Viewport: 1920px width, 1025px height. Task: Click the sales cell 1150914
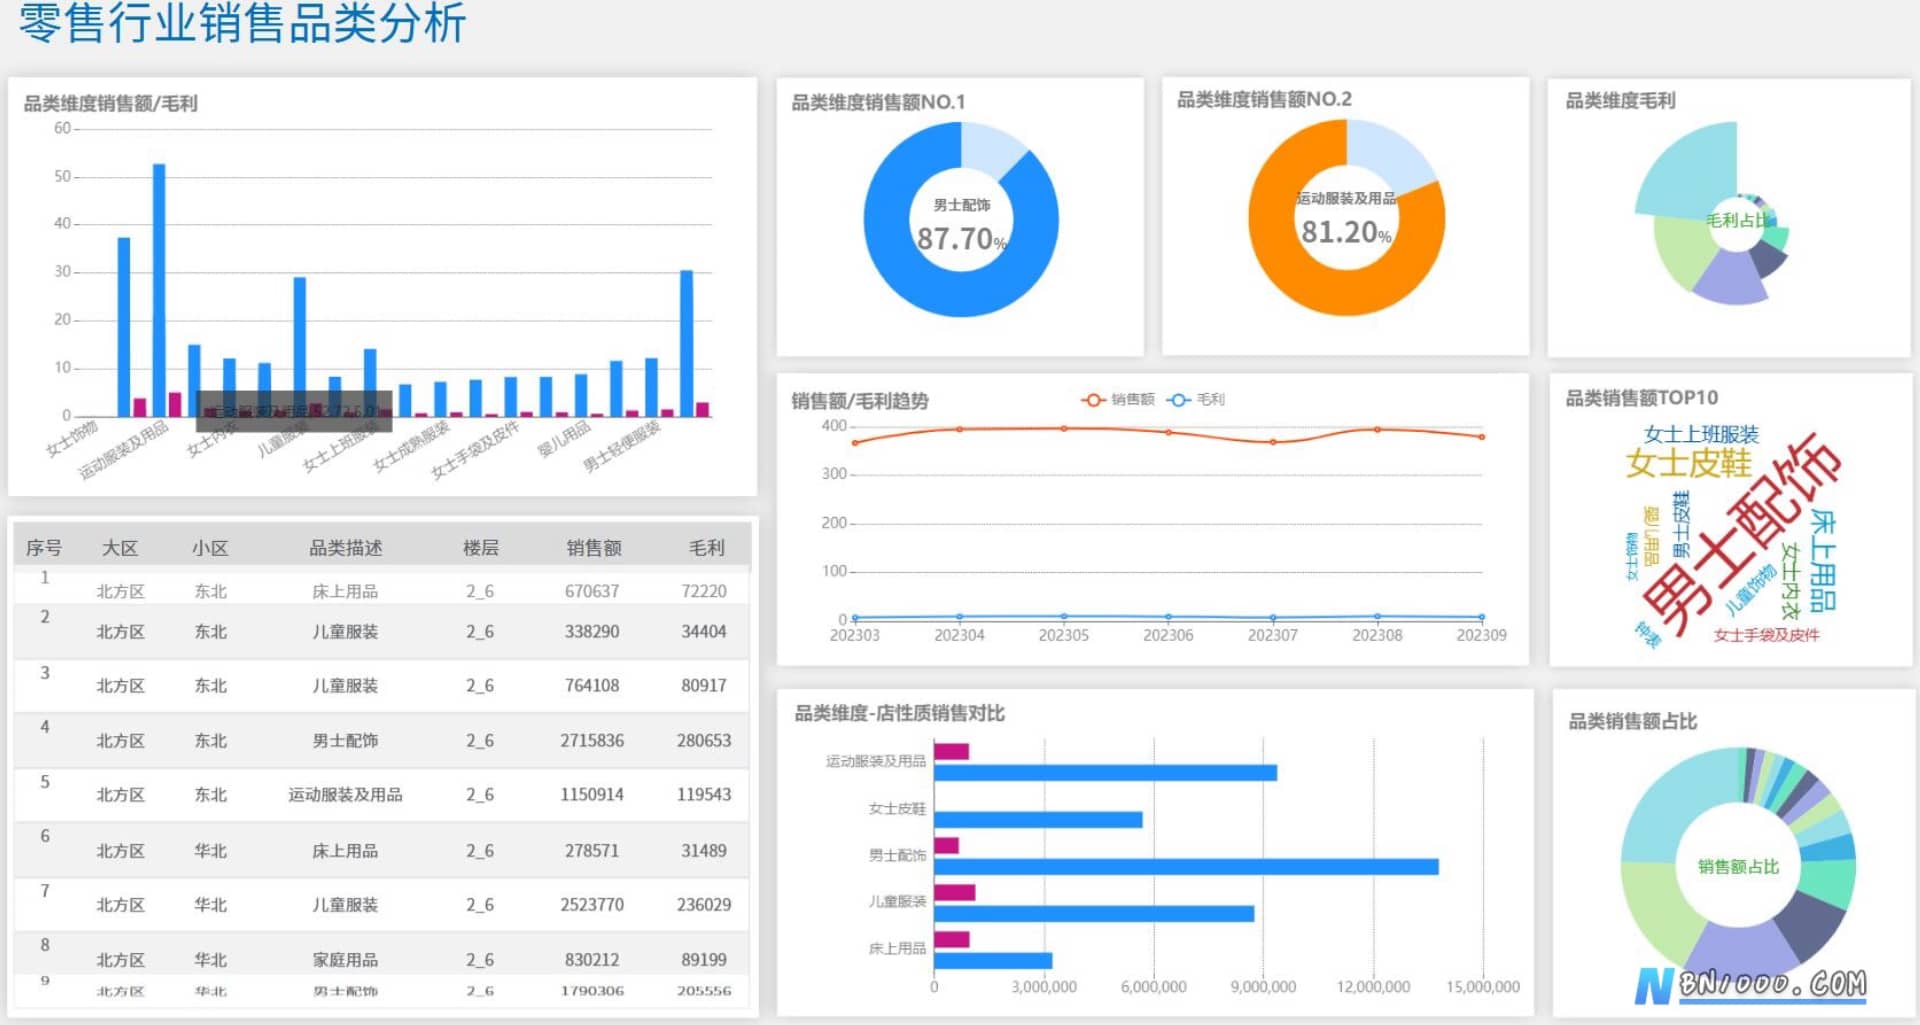click(x=592, y=795)
